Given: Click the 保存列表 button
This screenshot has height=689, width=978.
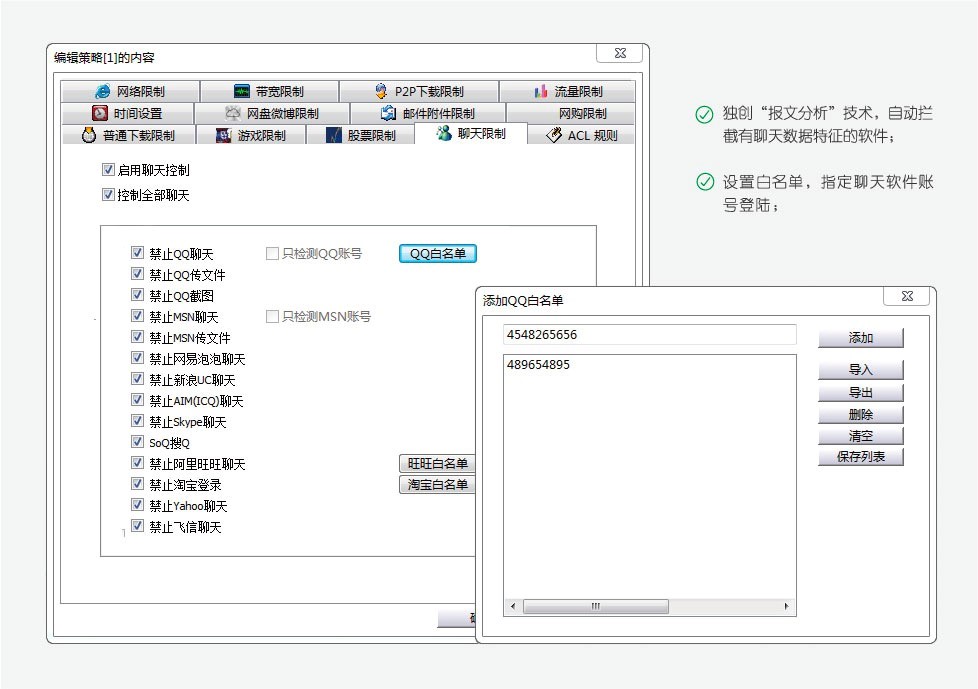Looking at the screenshot, I should click(x=860, y=457).
